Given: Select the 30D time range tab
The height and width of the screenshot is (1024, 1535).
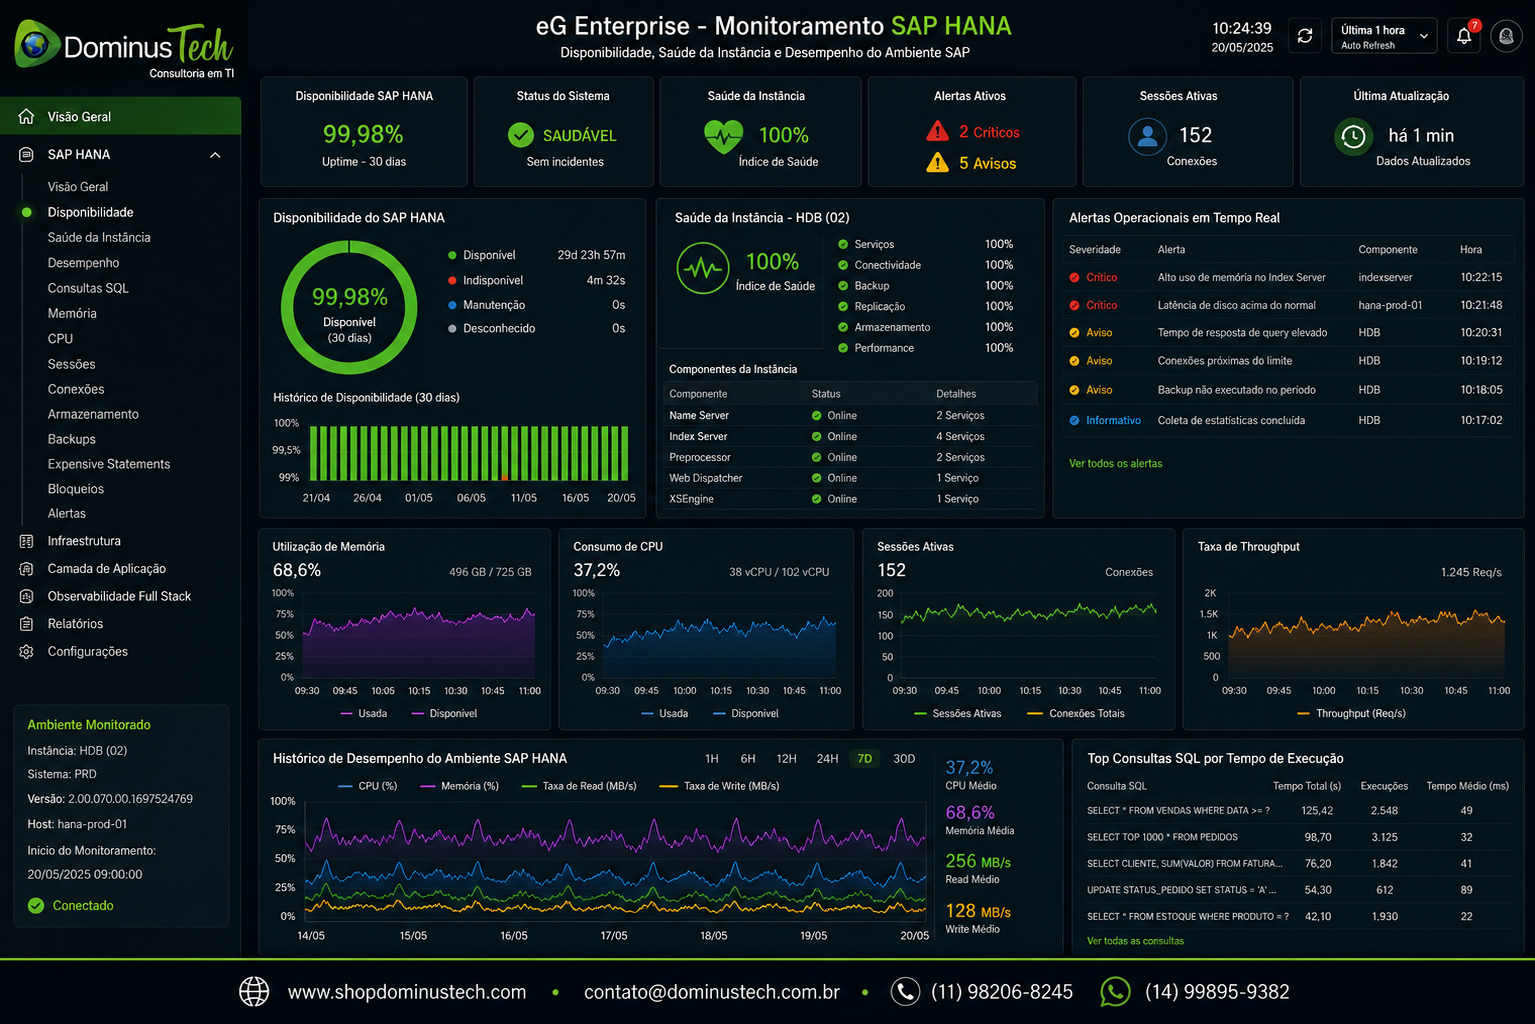Looking at the screenshot, I should pyautogui.click(x=904, y=759).
